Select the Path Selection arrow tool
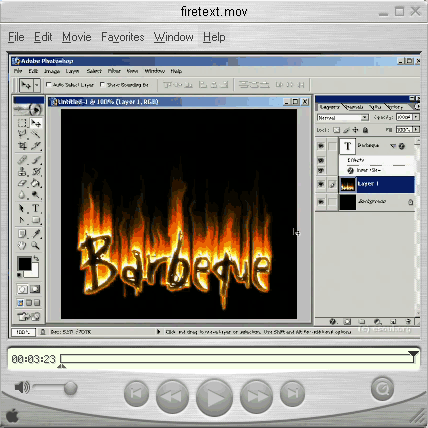Screen dimensions: 428x428 (x=22, y=209)
